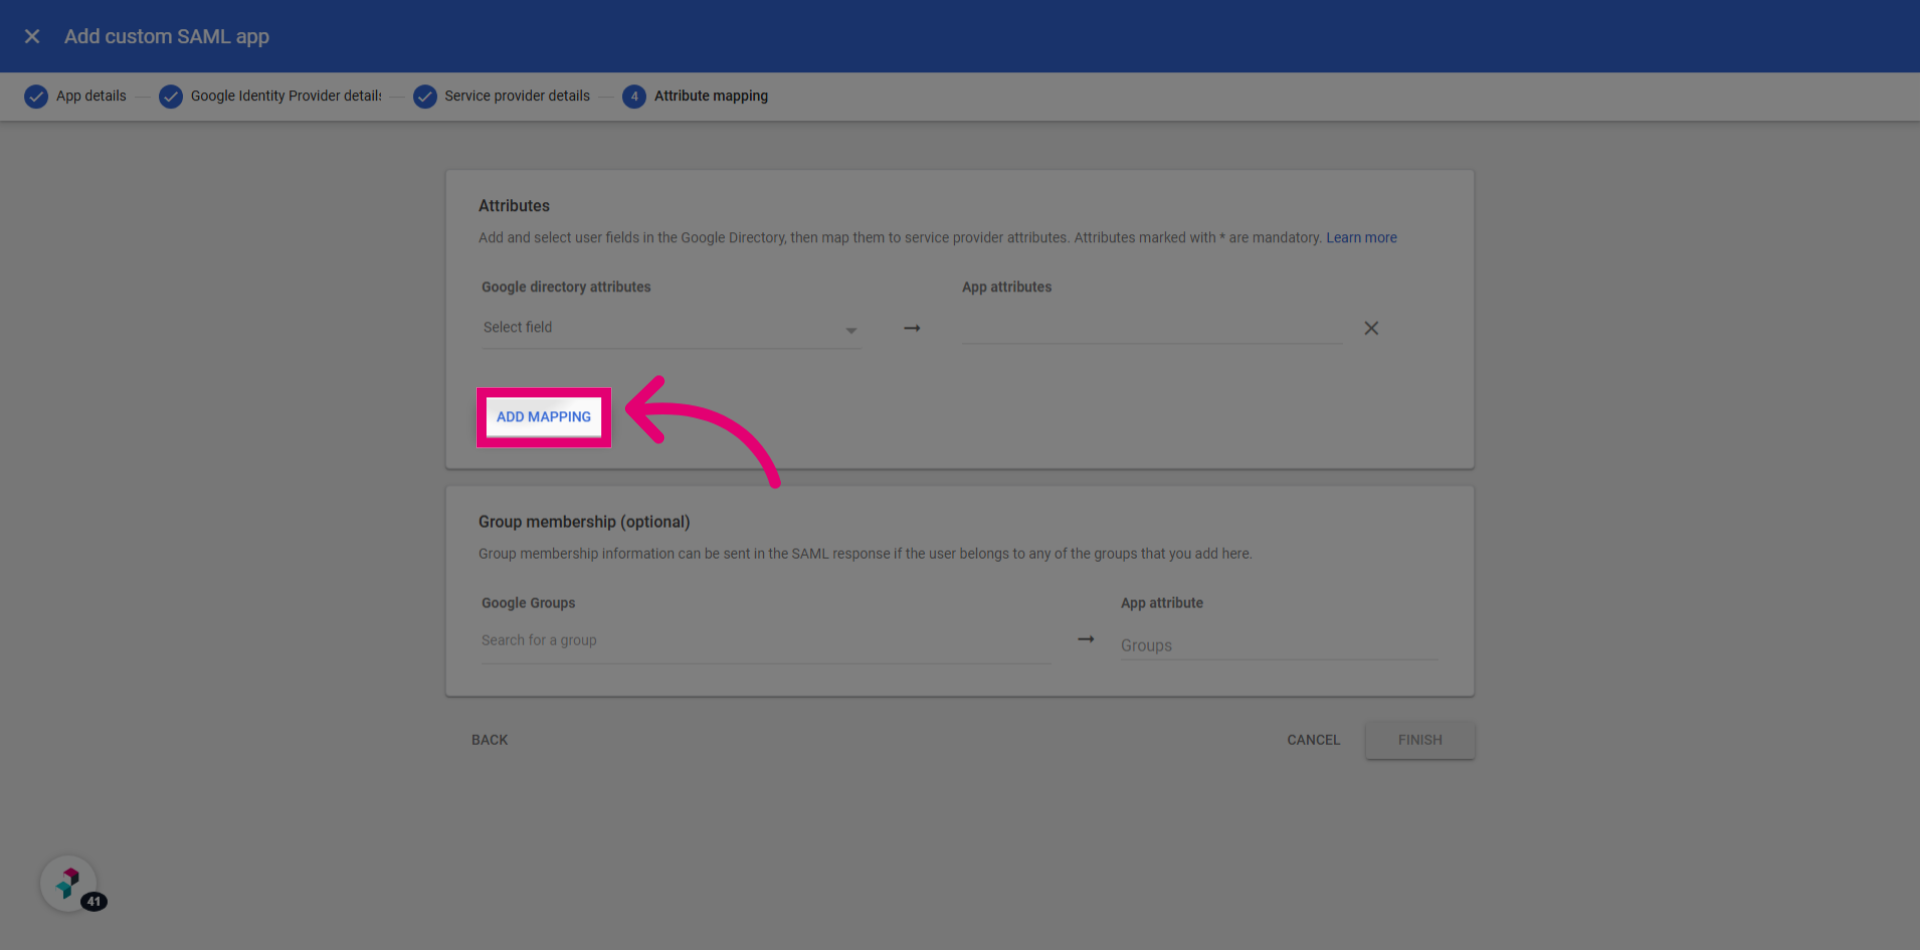Click the Attributes section heading

(x=514, y=206)
